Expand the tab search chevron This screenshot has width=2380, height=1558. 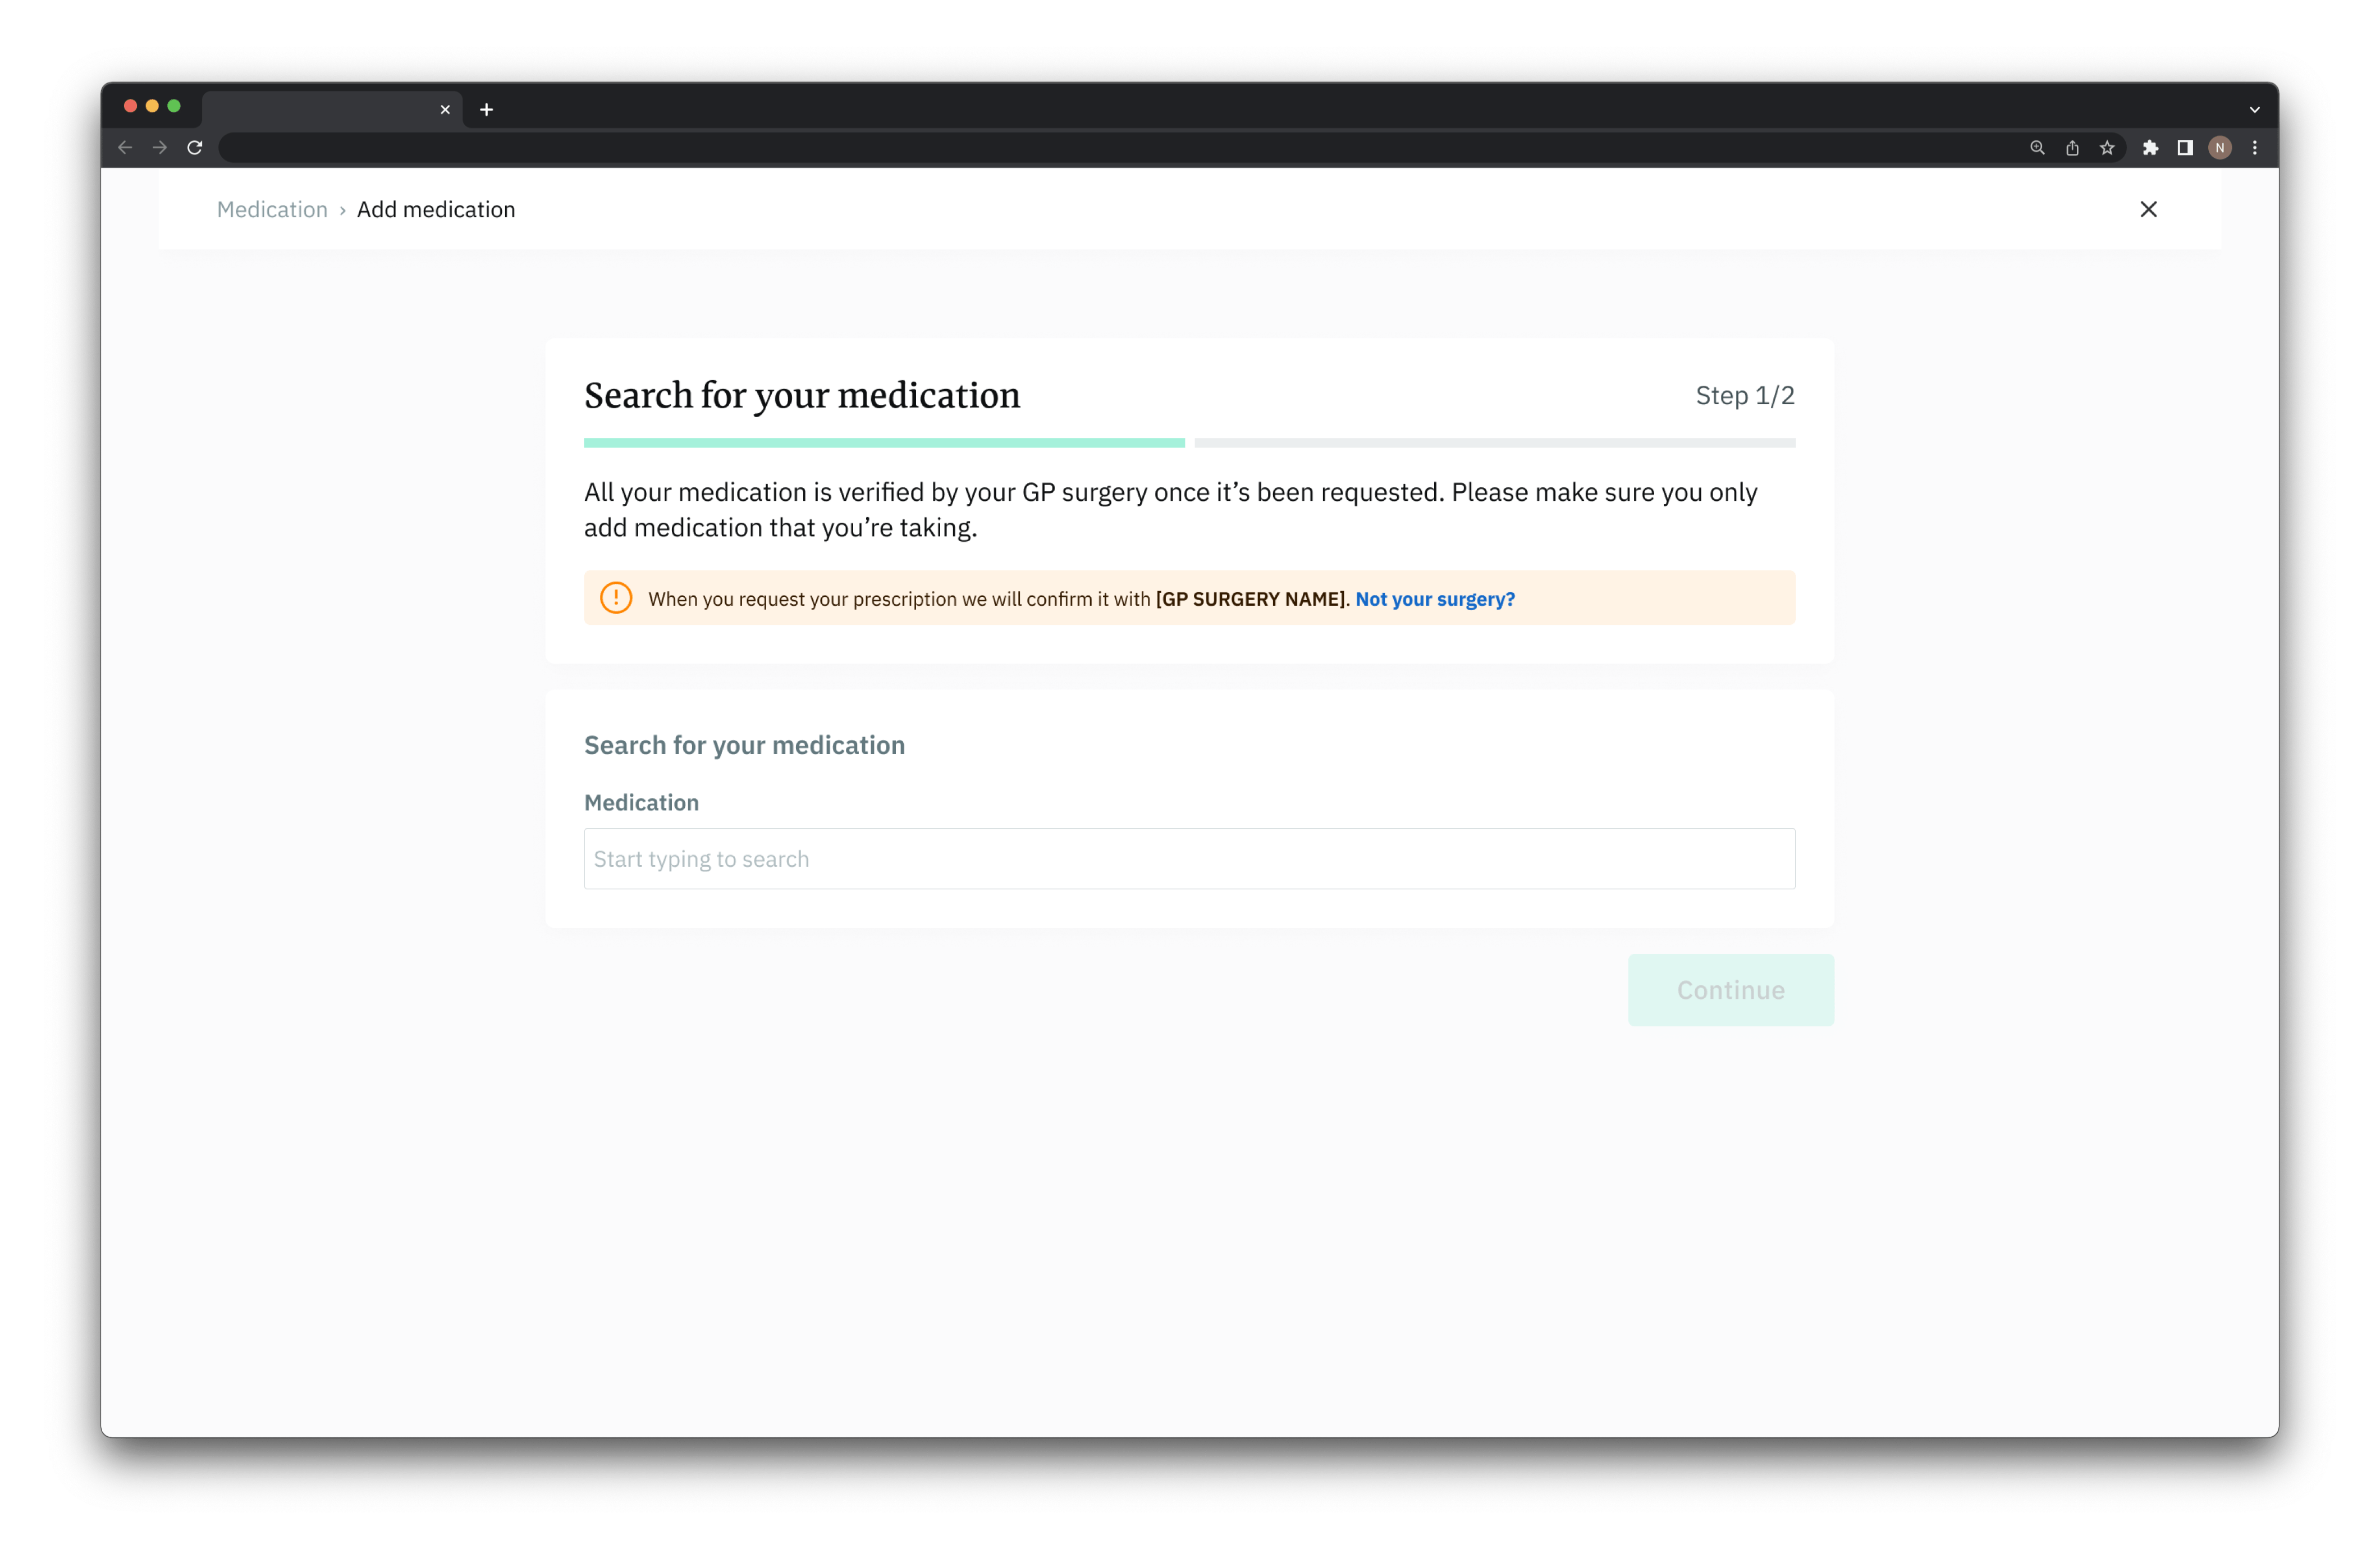pos(2255,110)
